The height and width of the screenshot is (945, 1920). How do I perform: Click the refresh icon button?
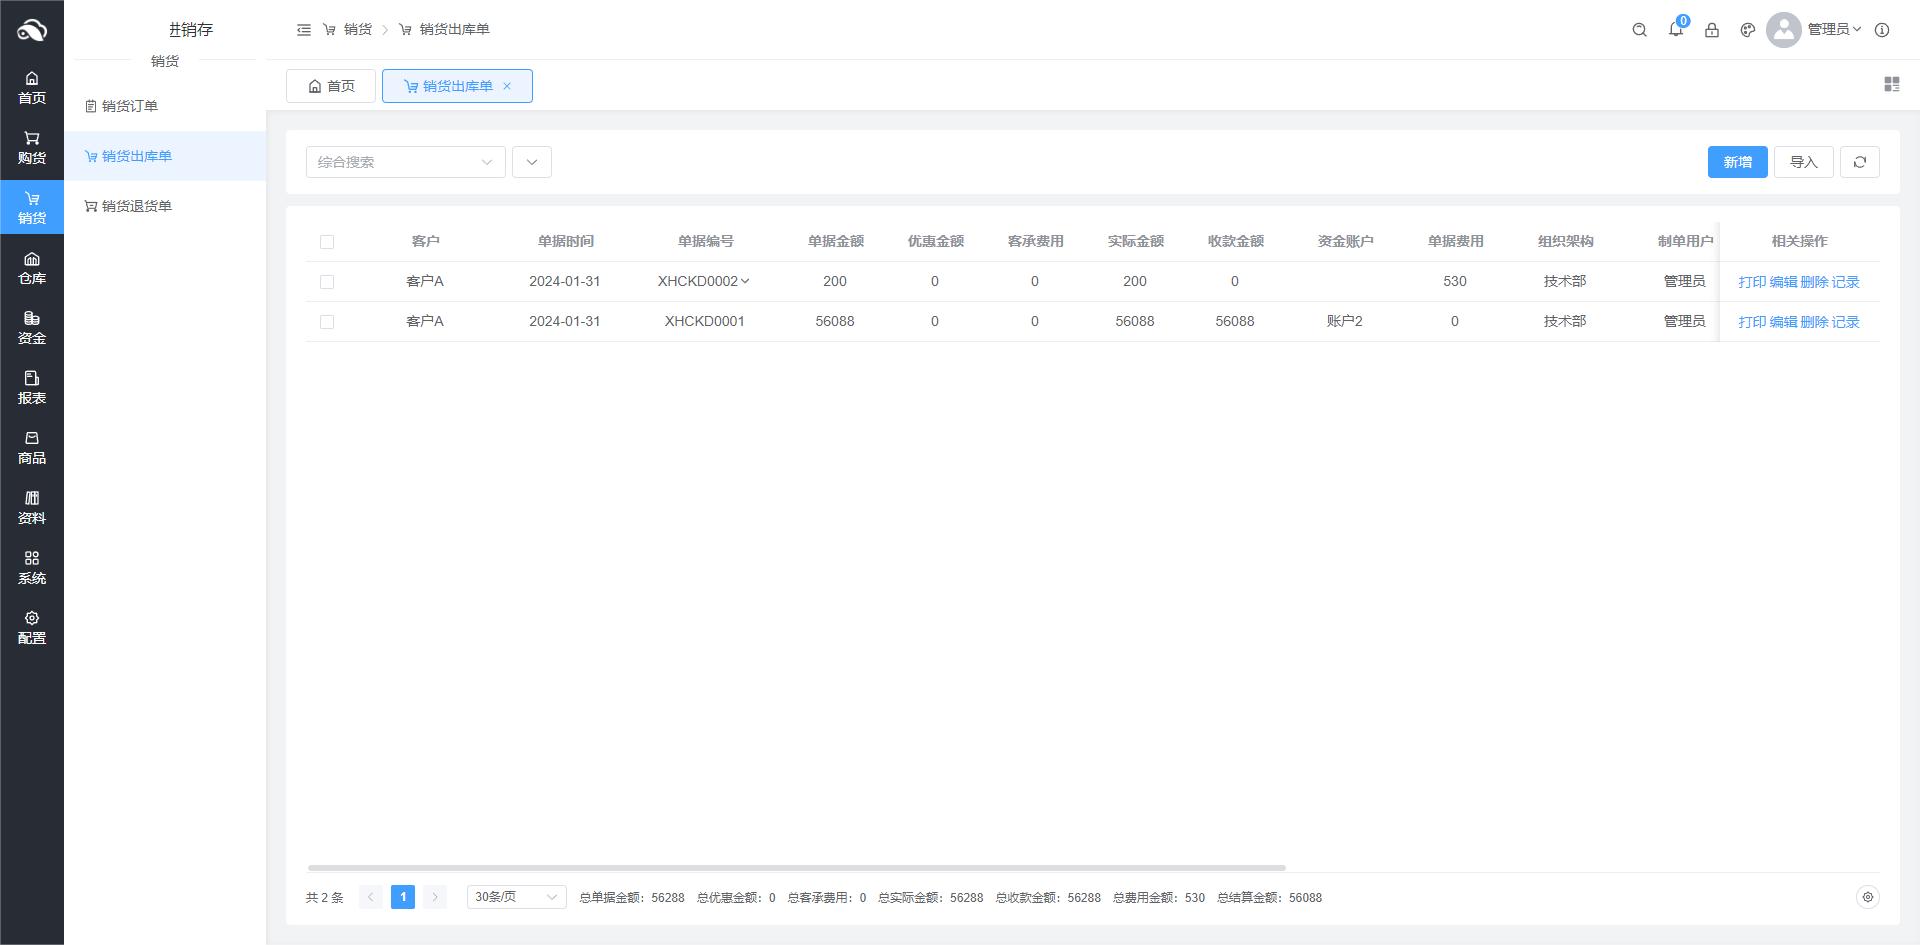pyautogui.click(x=1860, y=162)
